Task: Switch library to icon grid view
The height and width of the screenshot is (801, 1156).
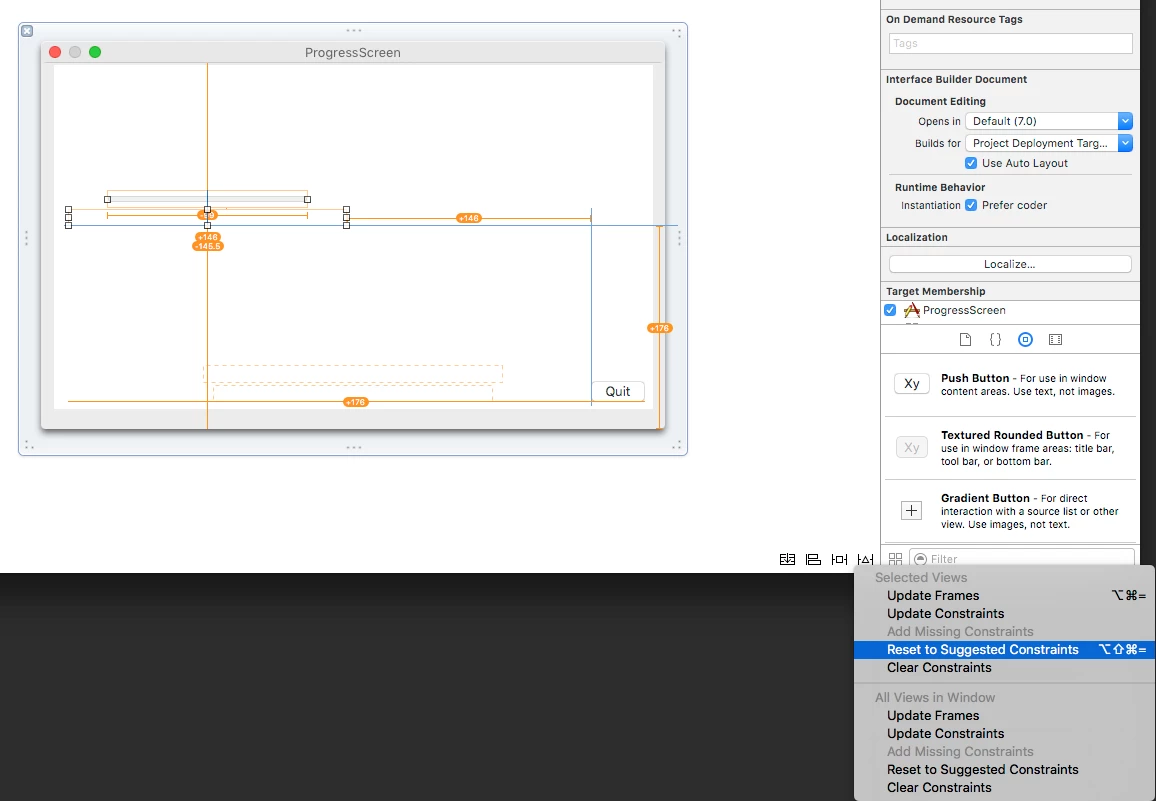Action: (x=895, y=559)
